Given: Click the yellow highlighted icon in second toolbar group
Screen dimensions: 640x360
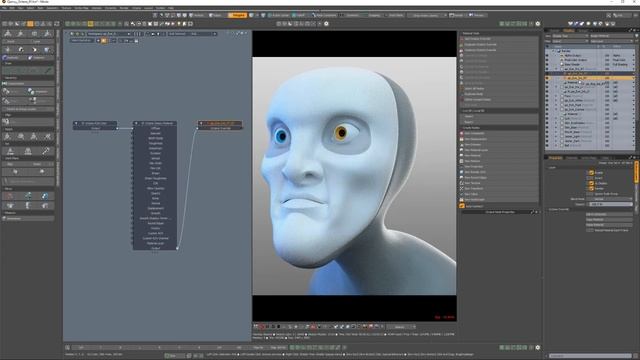Looking at the screenshot, I should point(90,24).
